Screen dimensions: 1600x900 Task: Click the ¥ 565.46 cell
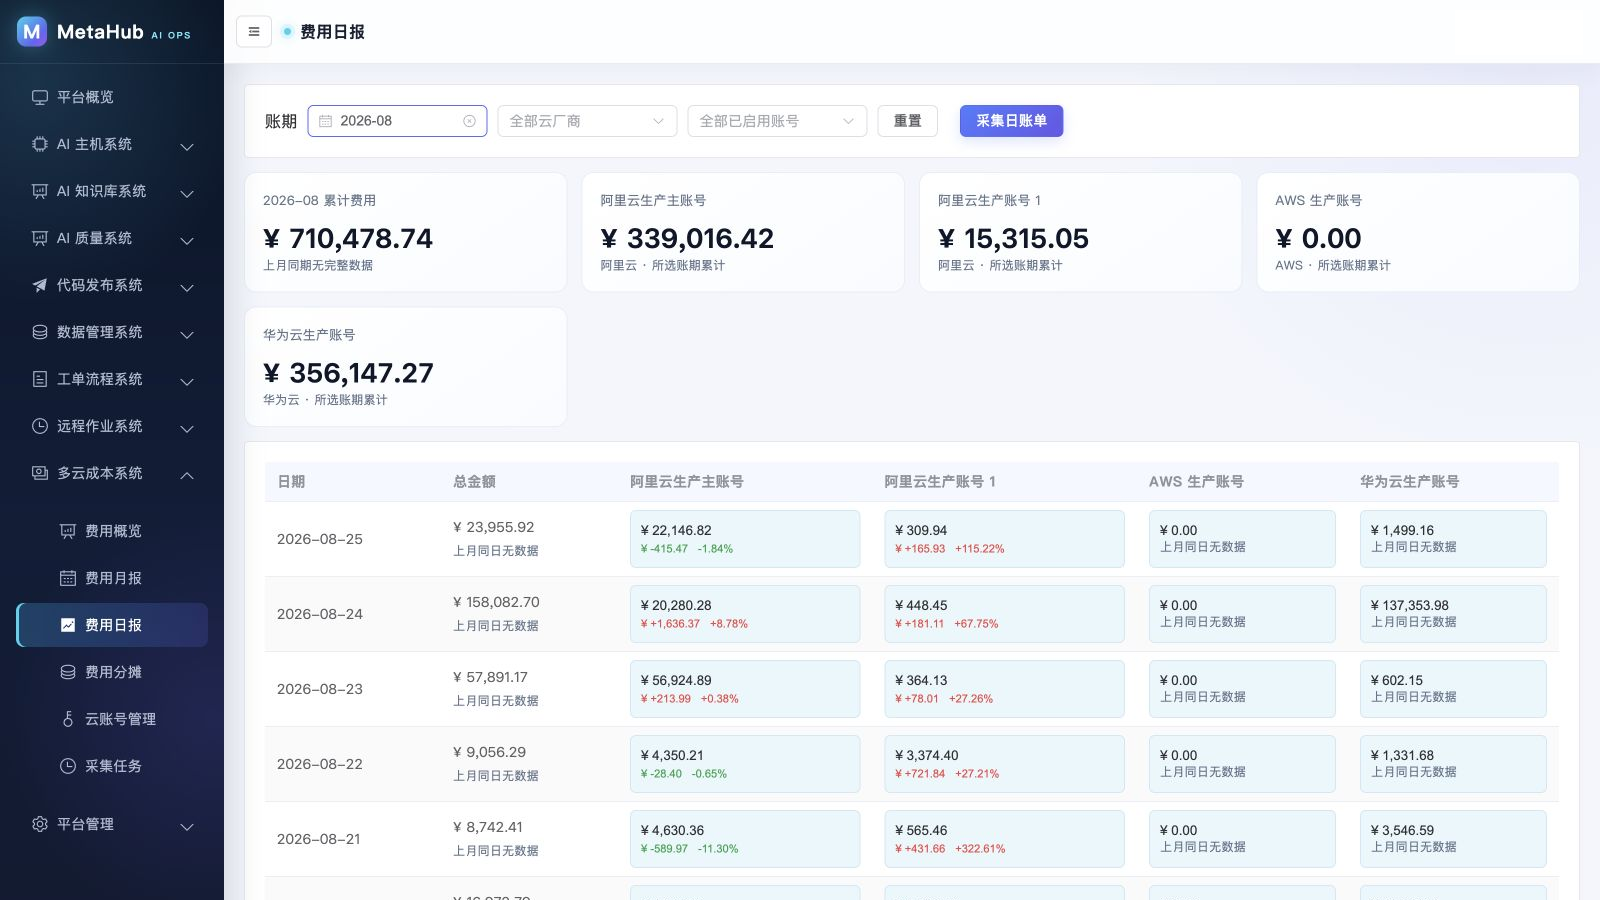click(1004, 839)
